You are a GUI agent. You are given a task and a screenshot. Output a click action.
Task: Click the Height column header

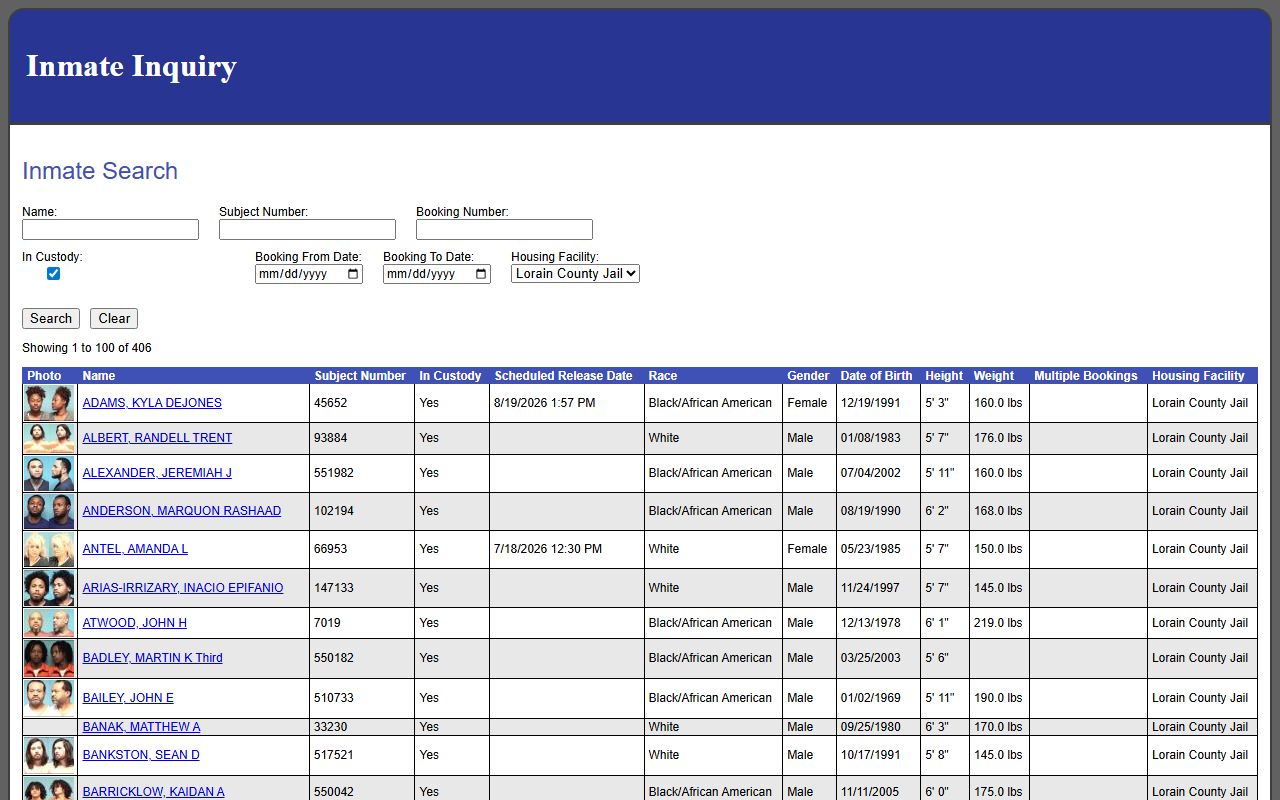point(944,376)
